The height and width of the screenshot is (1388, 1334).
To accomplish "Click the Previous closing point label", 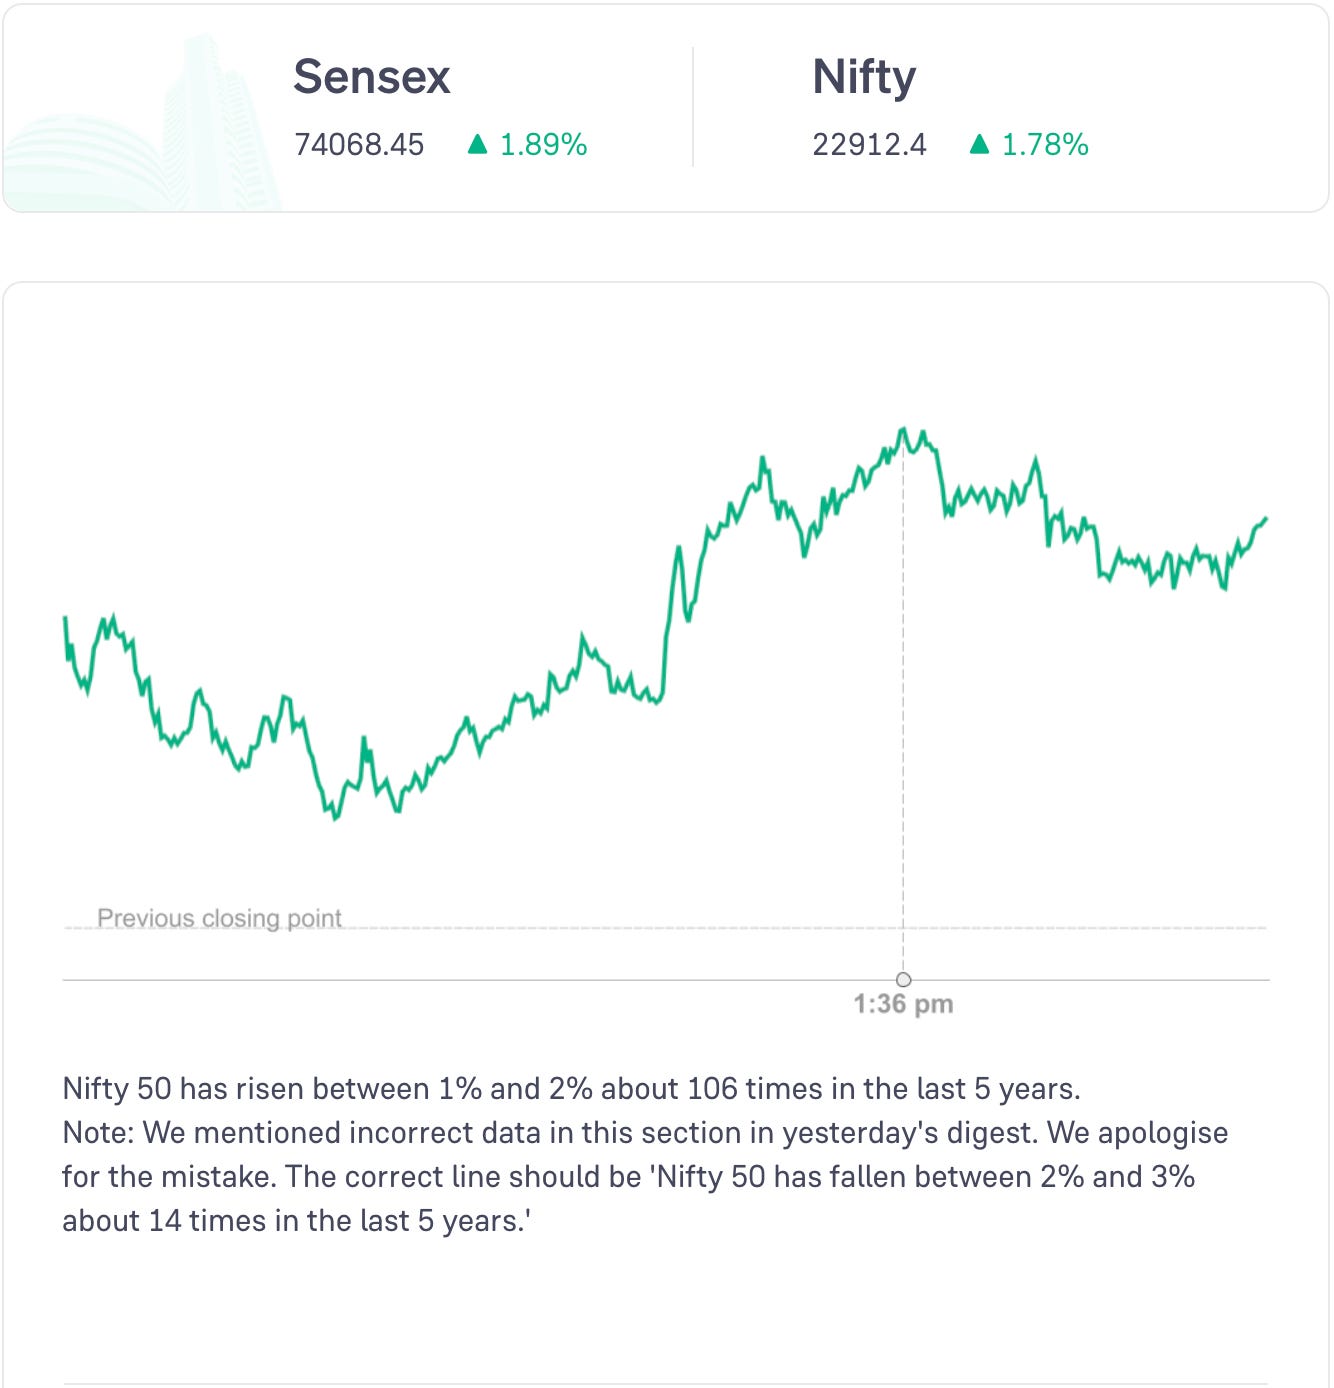I will (219, 918).
